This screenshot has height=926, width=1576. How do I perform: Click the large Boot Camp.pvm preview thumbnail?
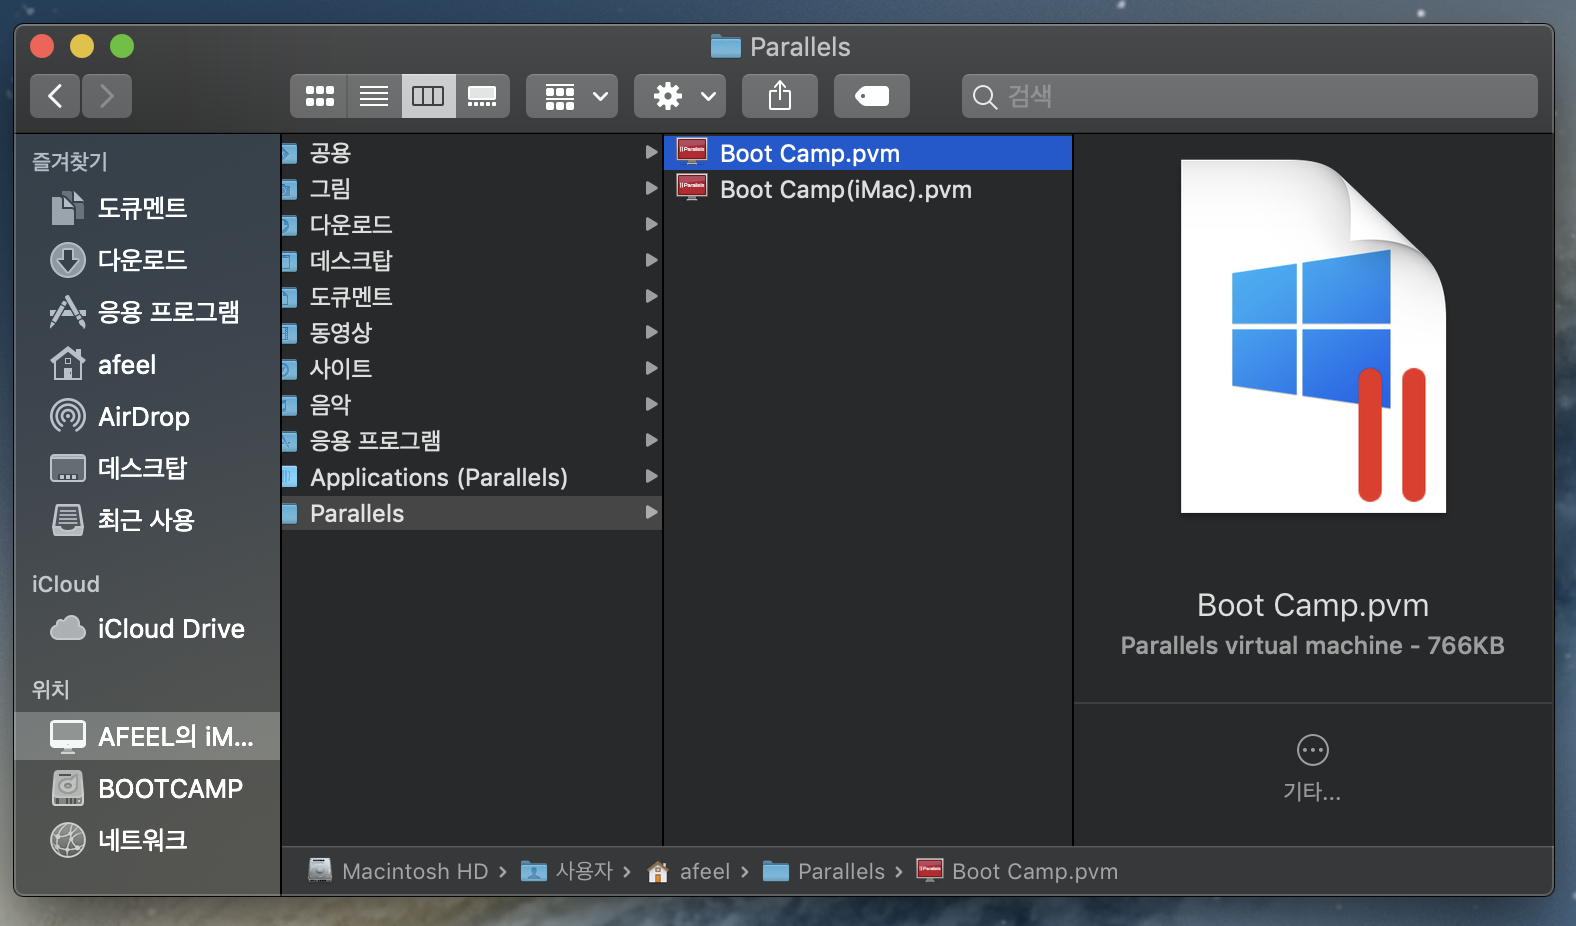pyautogui.click(x=1313, y=336)
